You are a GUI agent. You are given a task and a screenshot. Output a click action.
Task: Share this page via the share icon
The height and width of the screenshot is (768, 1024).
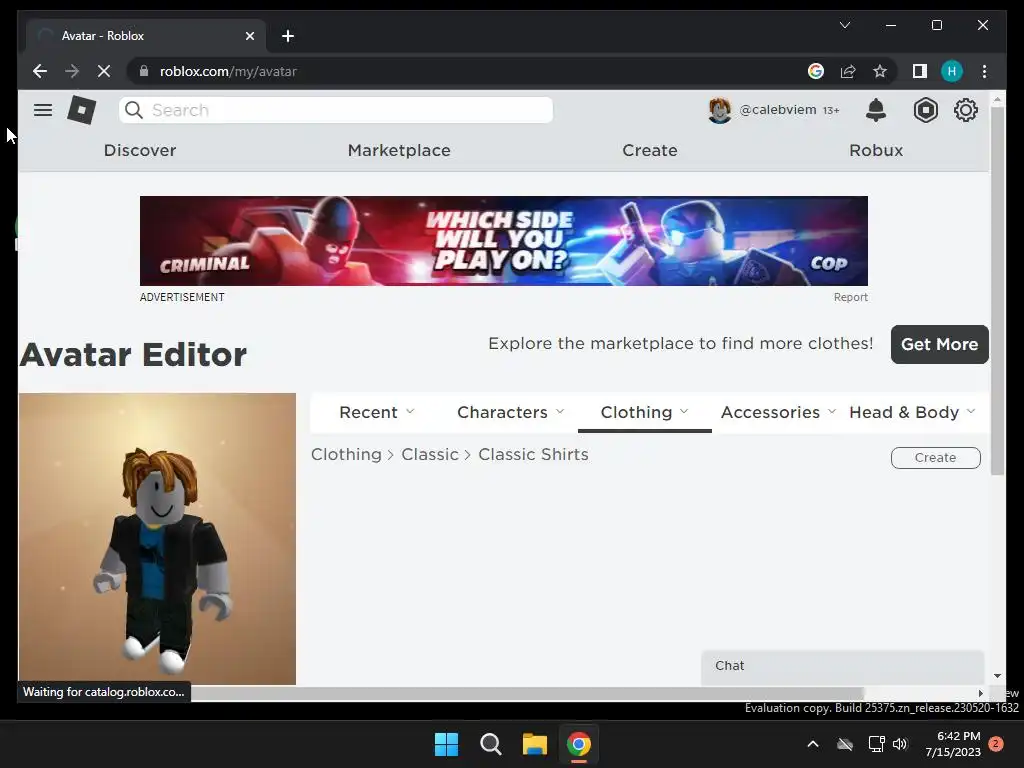[x=848, y=71]
